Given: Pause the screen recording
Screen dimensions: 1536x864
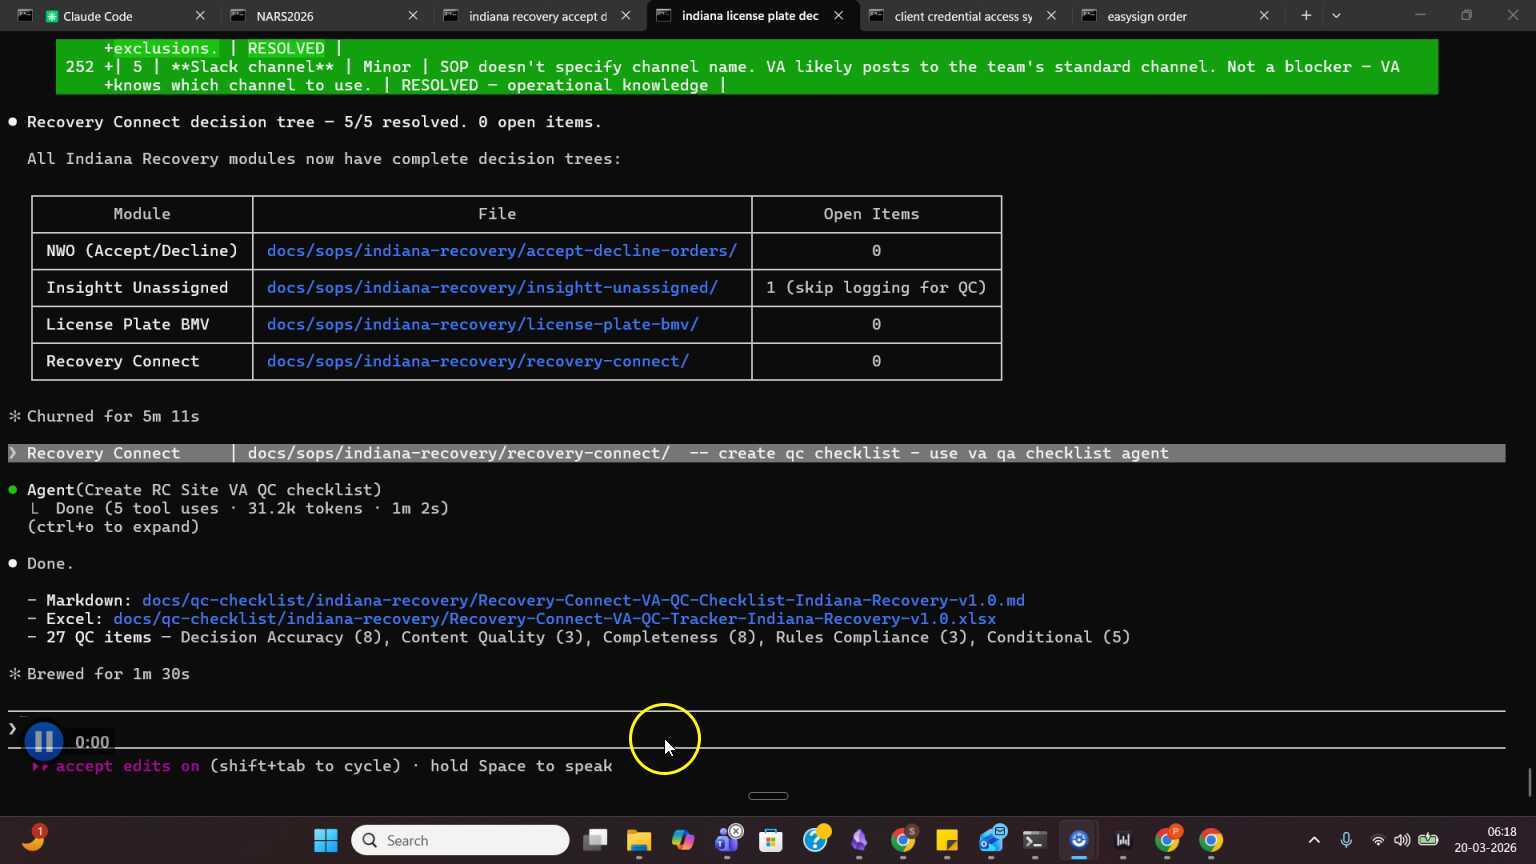Looking at the screenshot, I should click(43, 741).
